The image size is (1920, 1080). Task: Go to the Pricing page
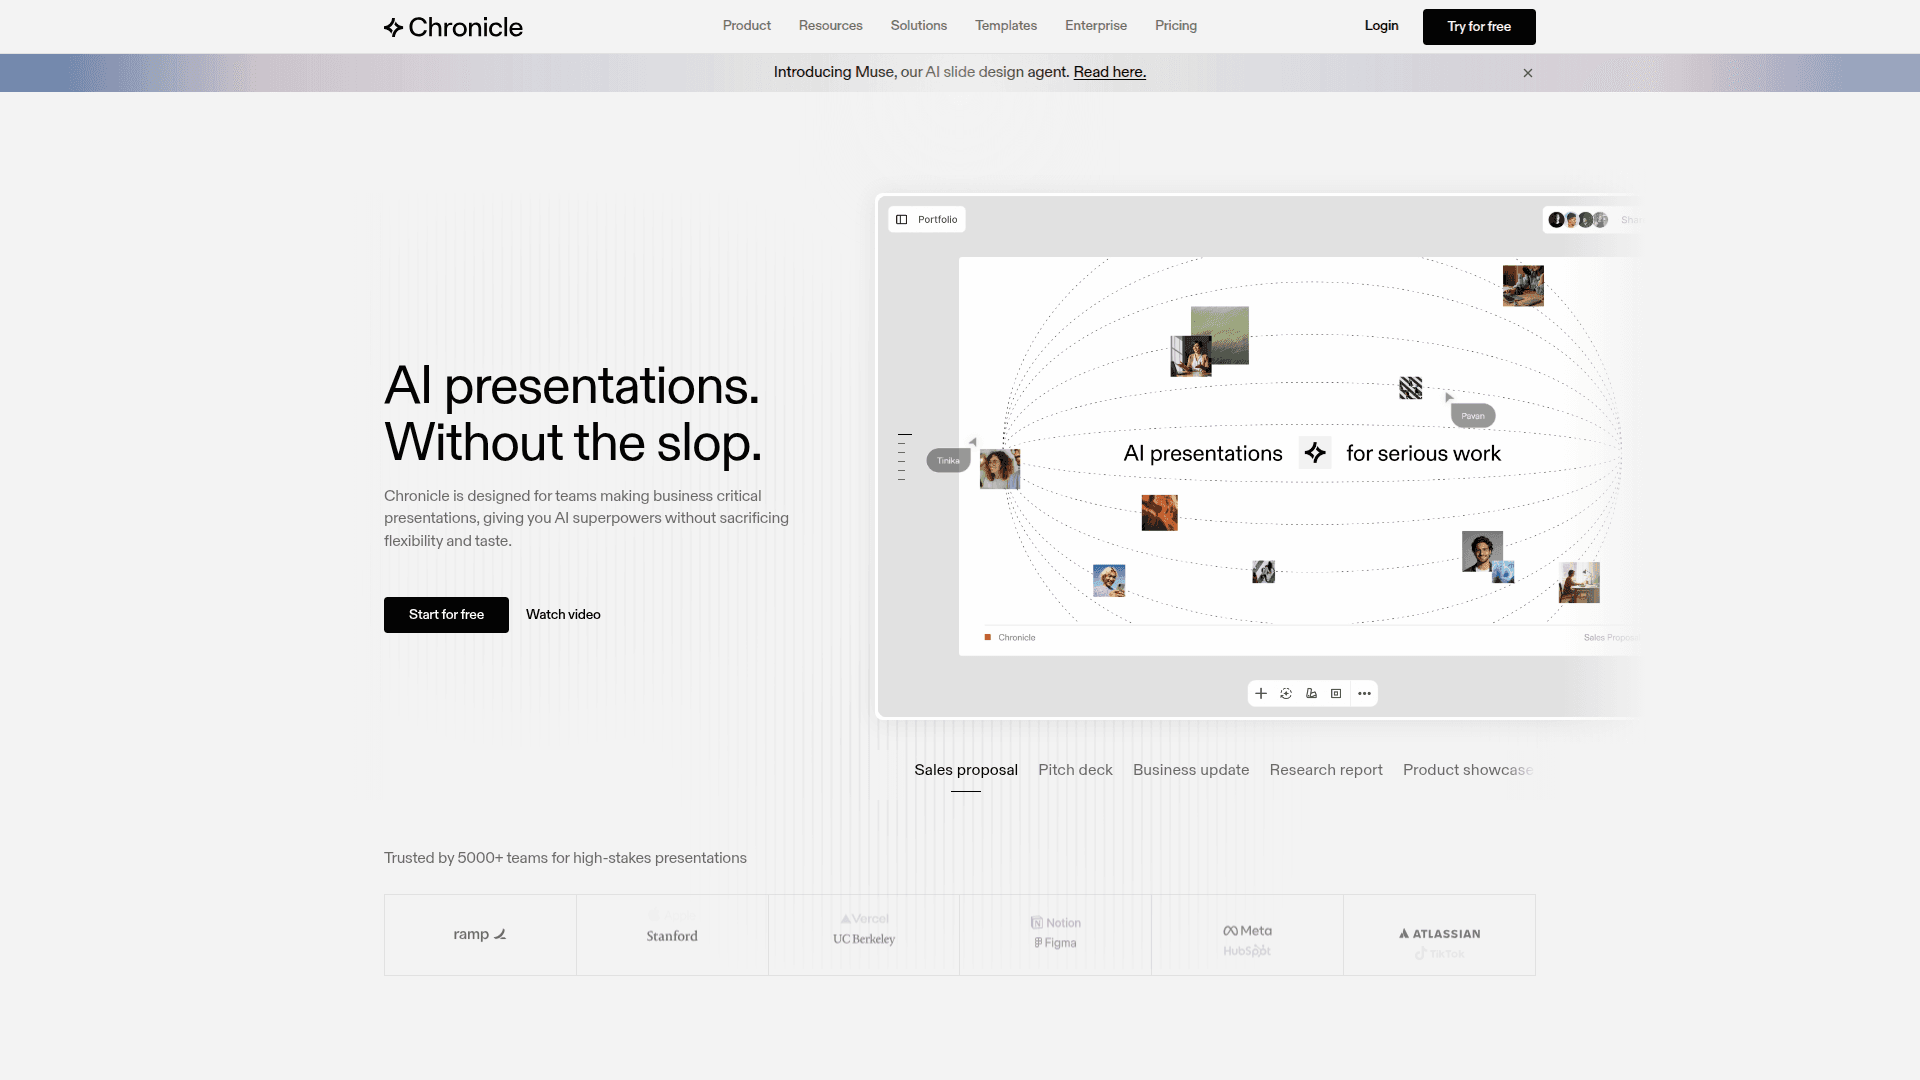pos(1175,26)
